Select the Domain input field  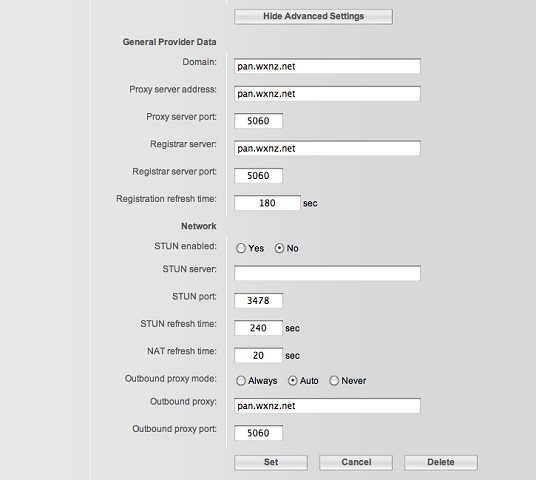coord(327,66)
